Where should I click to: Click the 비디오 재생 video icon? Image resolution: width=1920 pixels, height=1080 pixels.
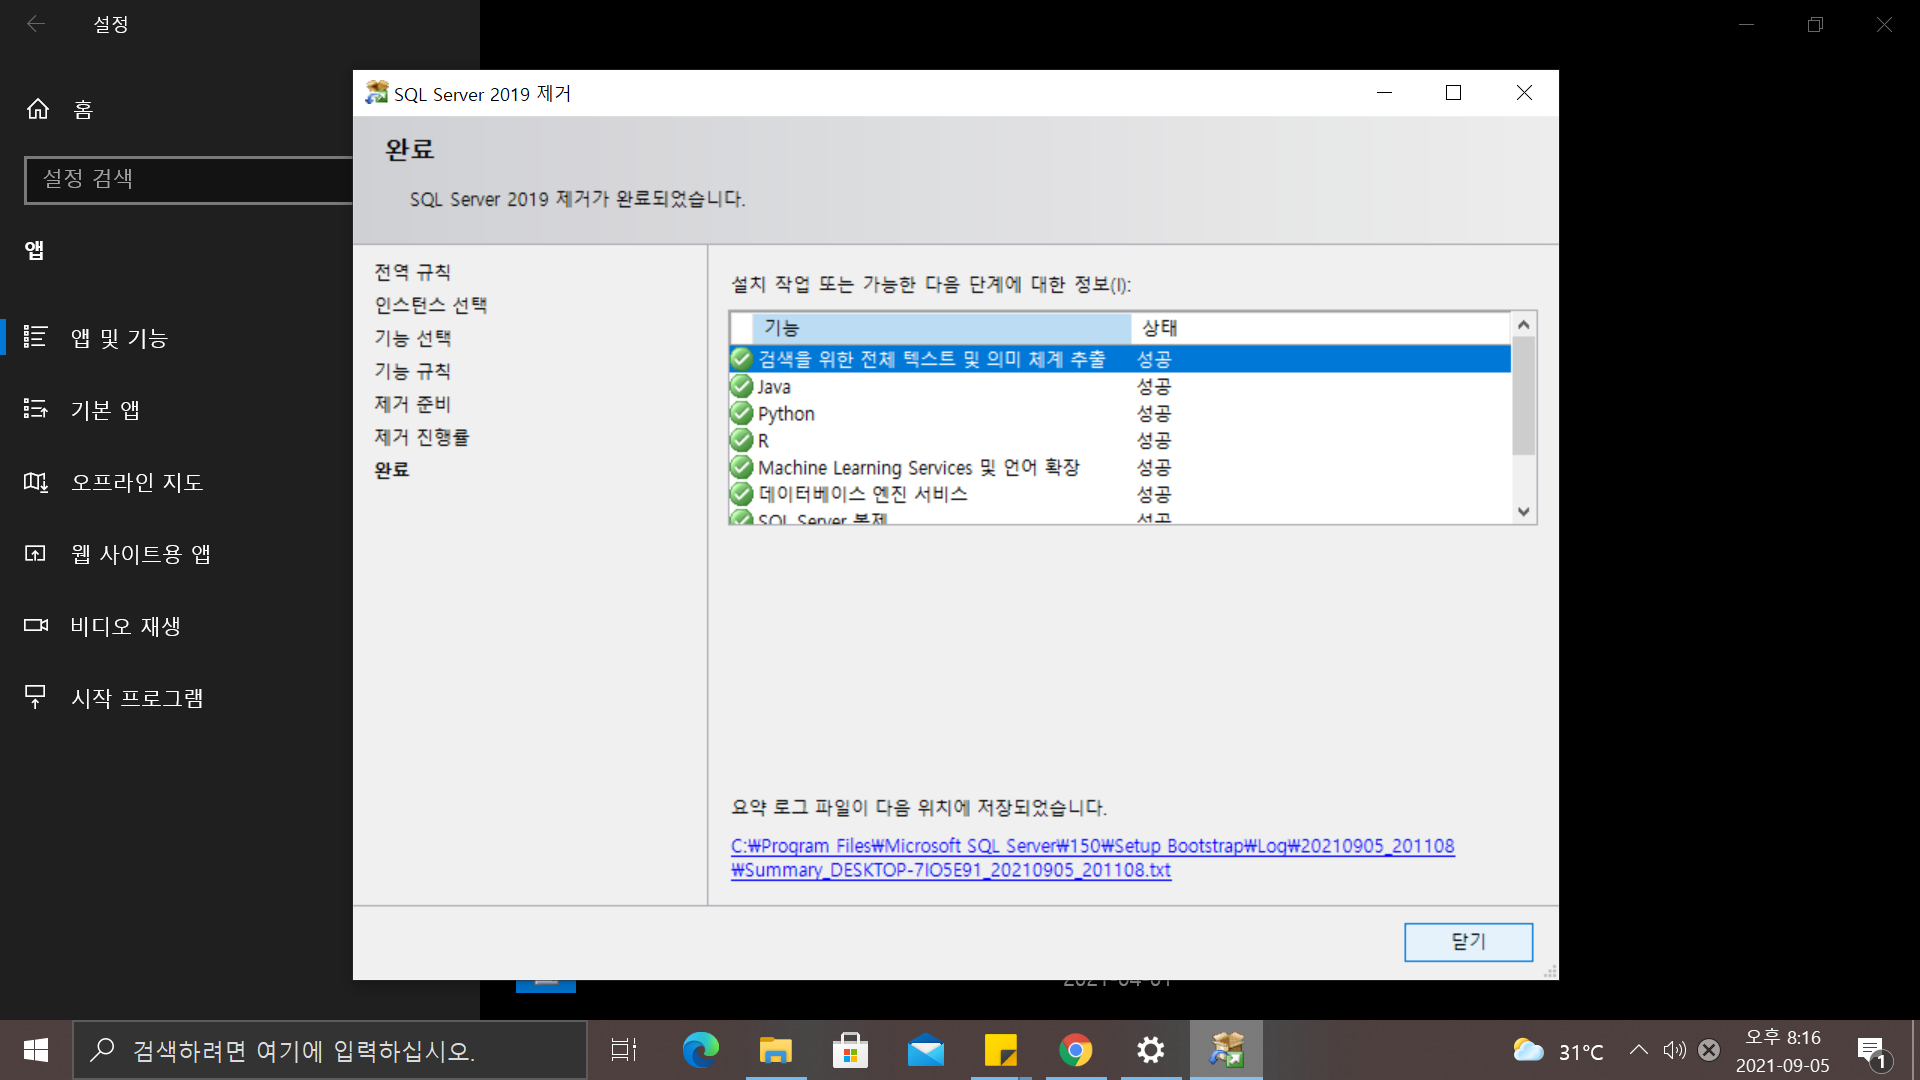pyautogui.click(x=36, y=626)
